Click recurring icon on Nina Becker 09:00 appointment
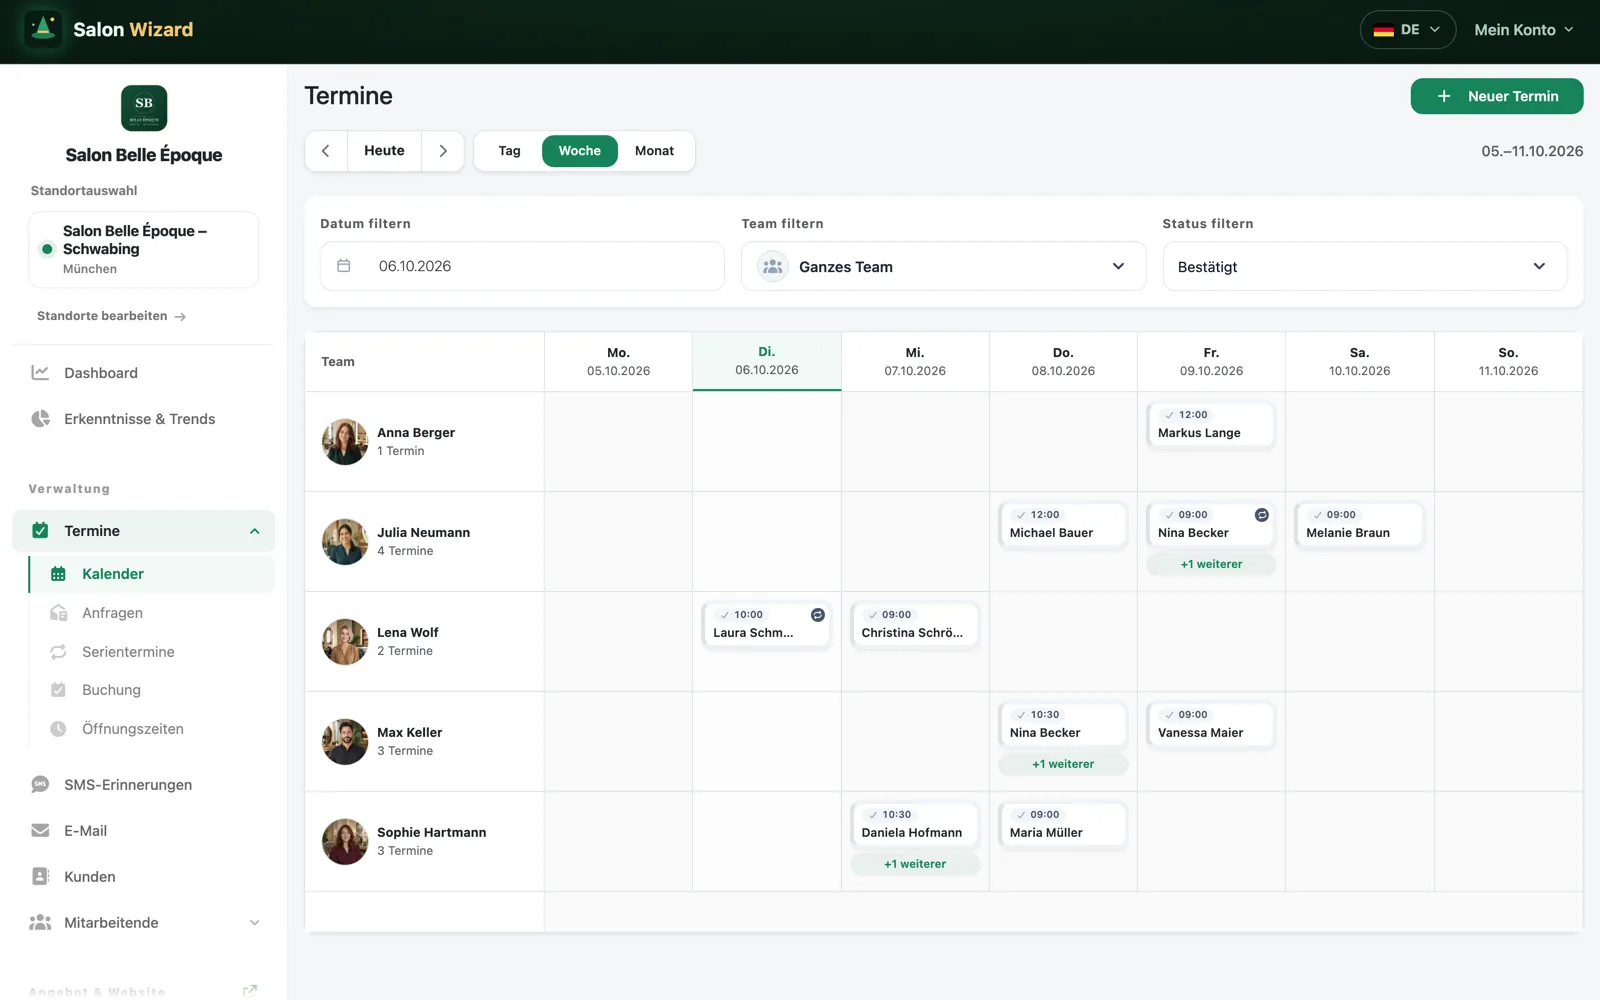The image size is (1600, 1000). [x=1262, y=515]
